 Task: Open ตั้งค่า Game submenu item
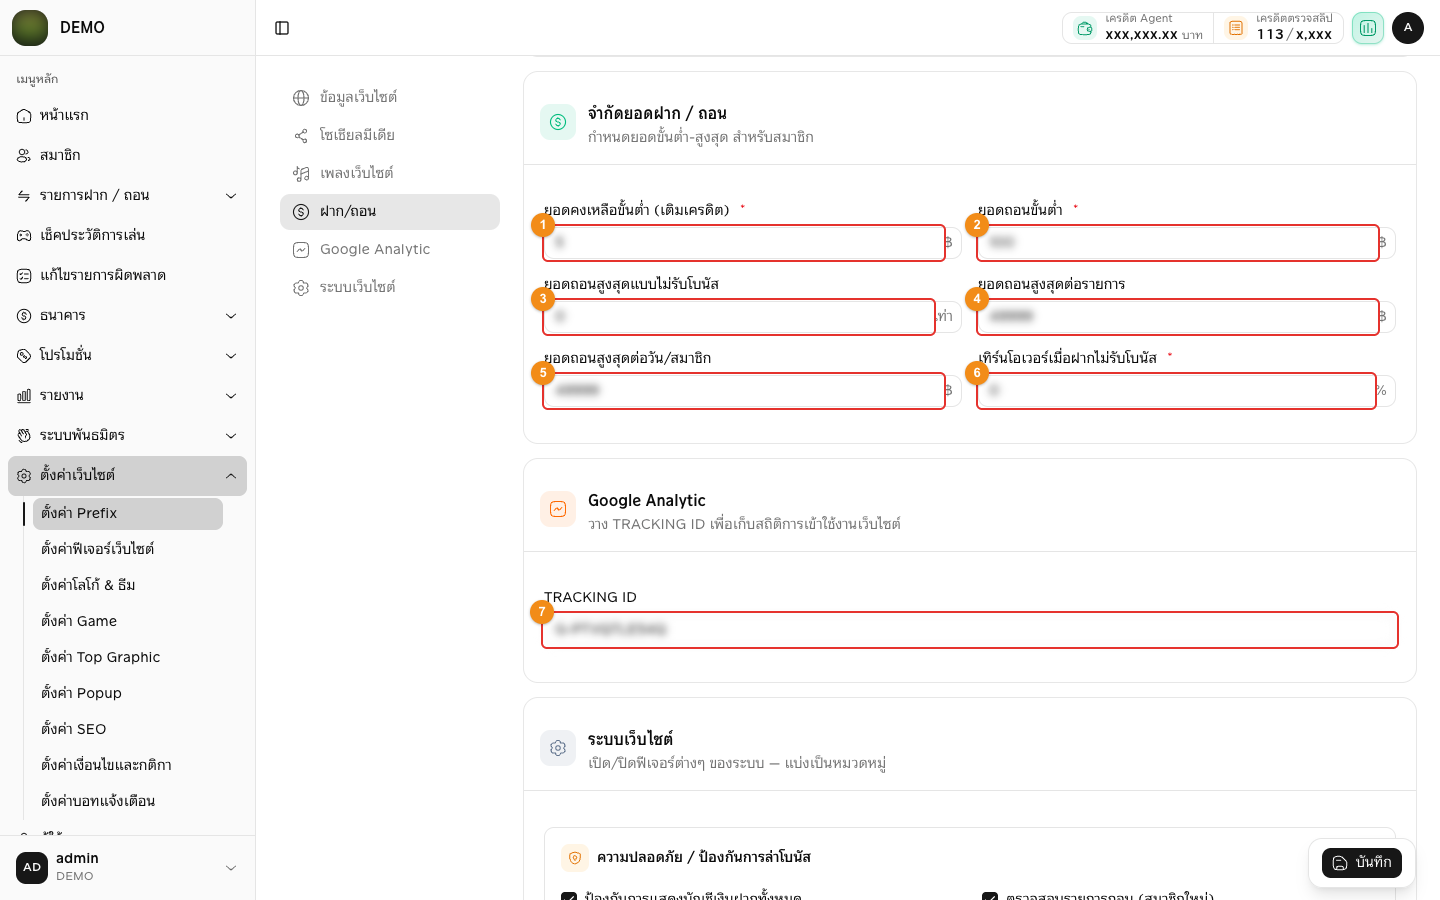point(128,622)
